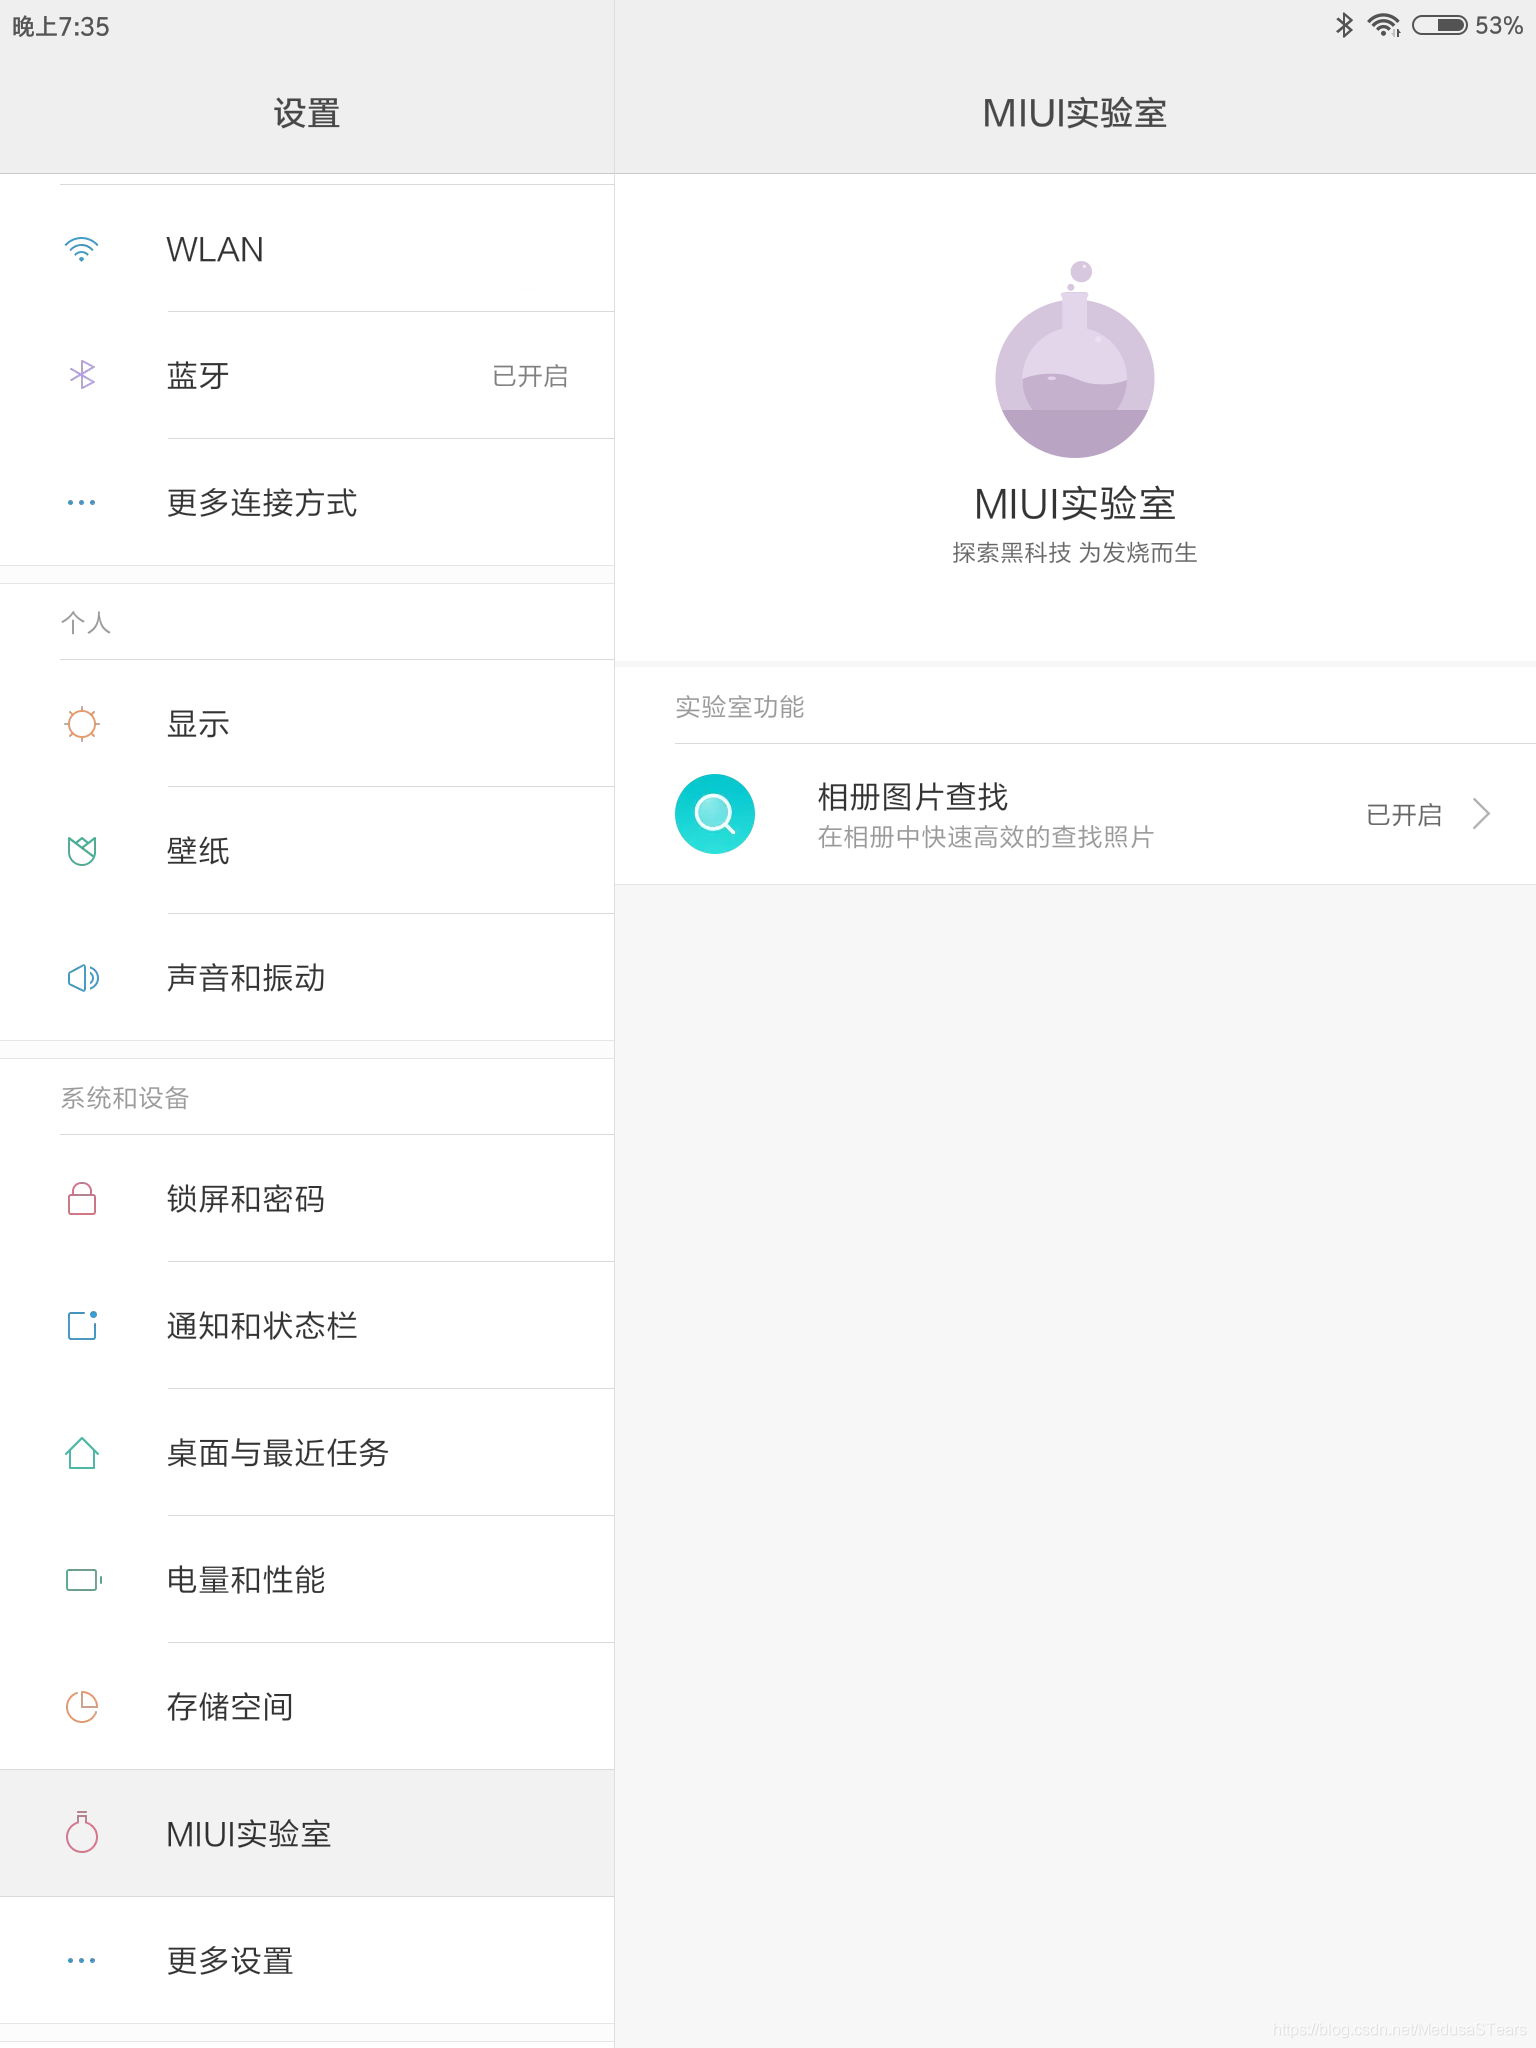The width and height of the screenshot is (1536, 2048).
Task: Tap the flask icon for MIUI实验室
Action: pyautogui.click(x=81, y=1832)
